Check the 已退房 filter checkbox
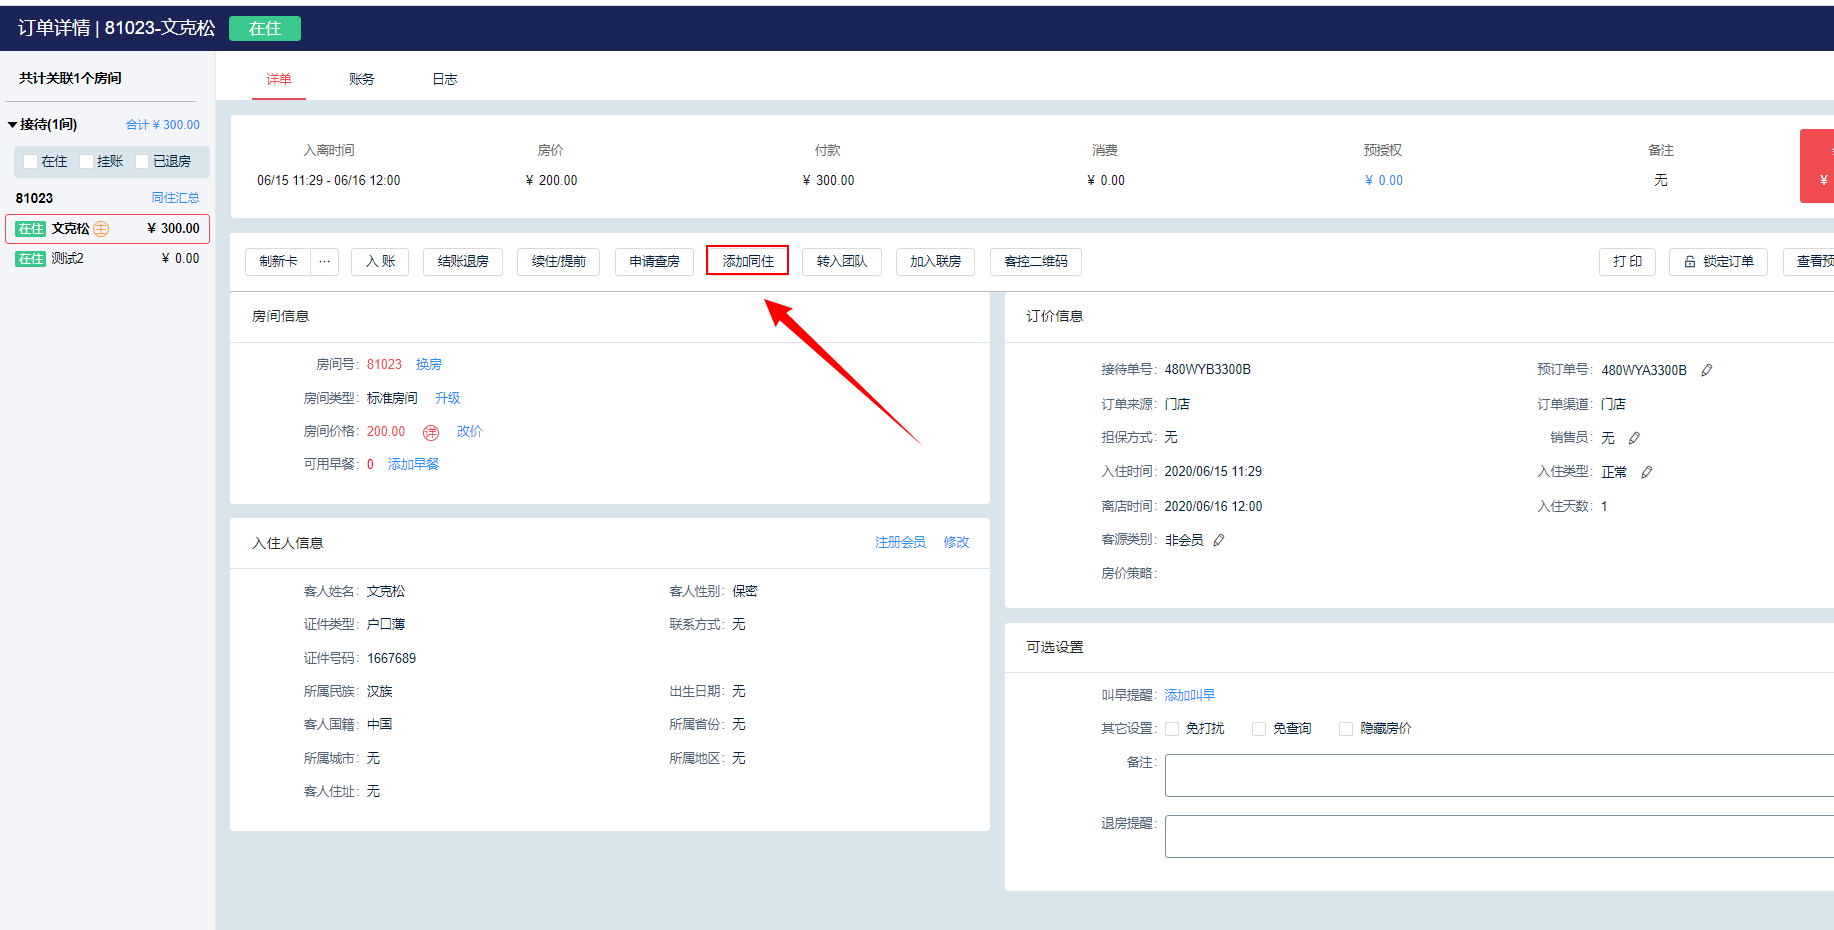Screen dimensions: 1834x930 pyautogui.click(x=142, y=161)
